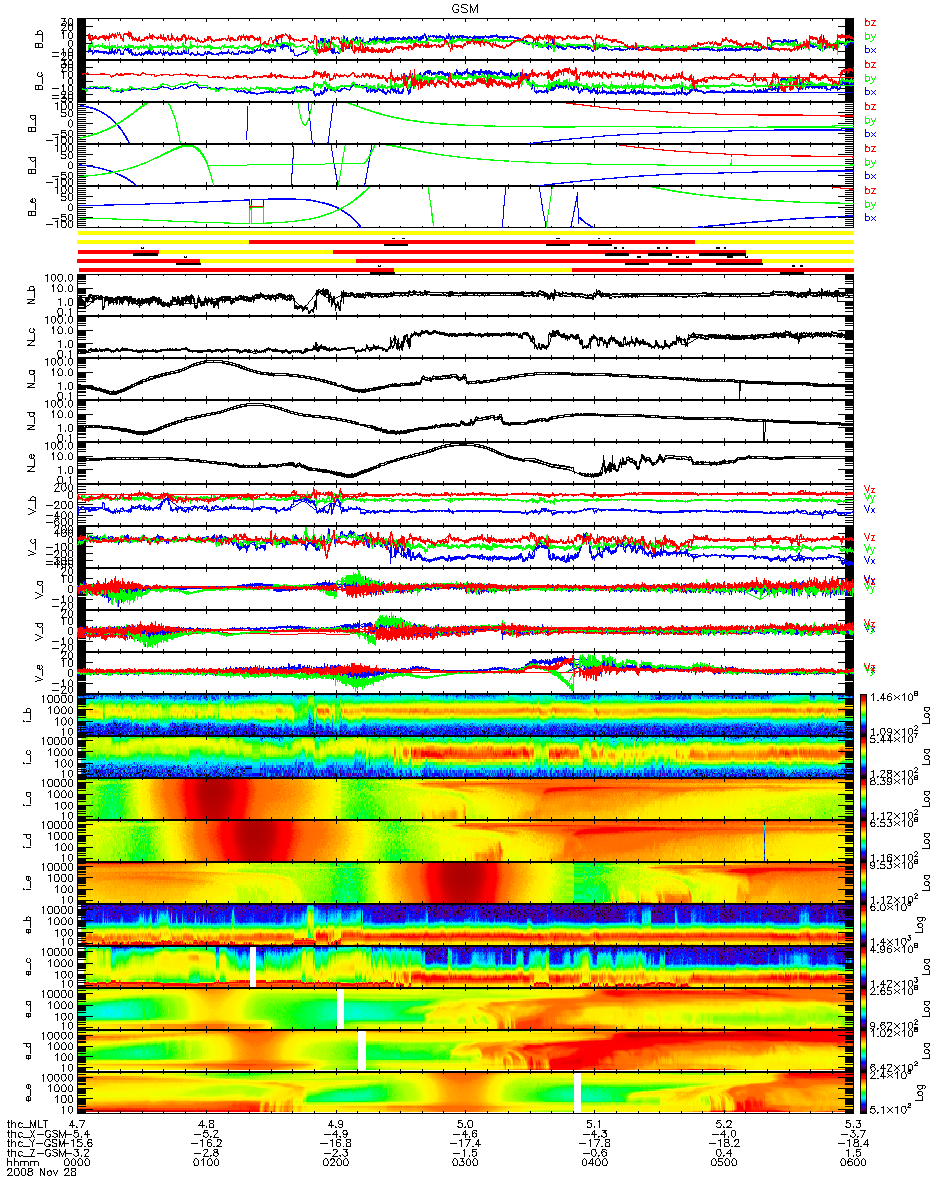
Task: Click the 0100 time tick label
Action: 207,1164
